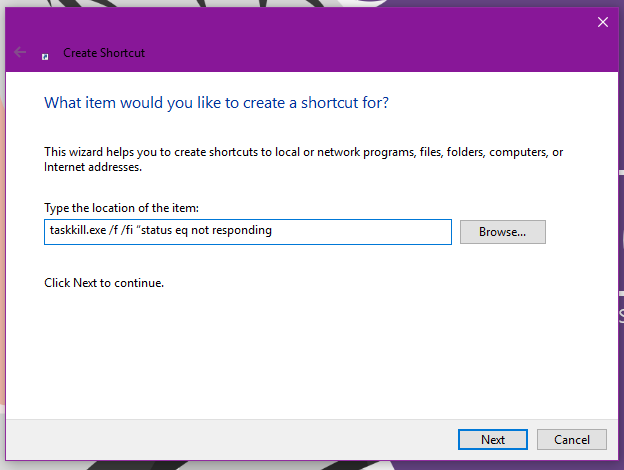
Task: Go back using the arrow icon
Action: coord(20,52)
